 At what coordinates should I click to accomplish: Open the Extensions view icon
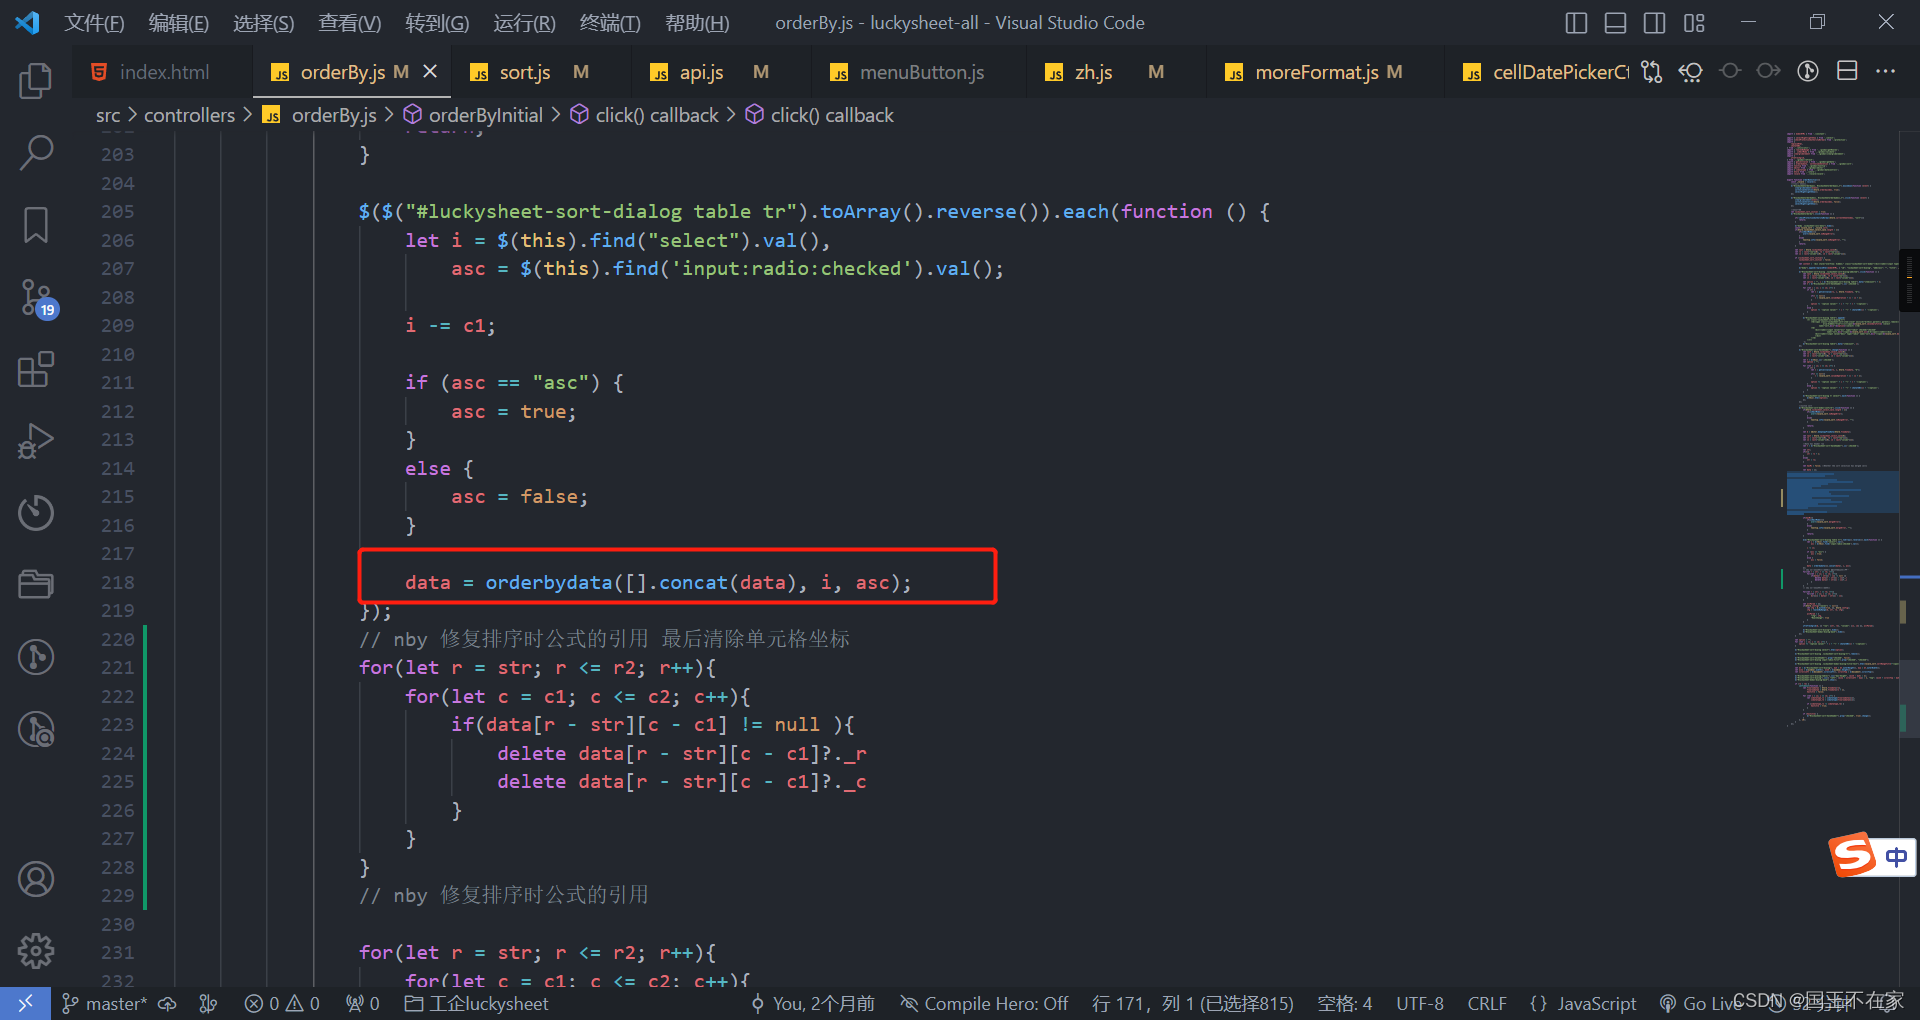click(x=36, y=369)
